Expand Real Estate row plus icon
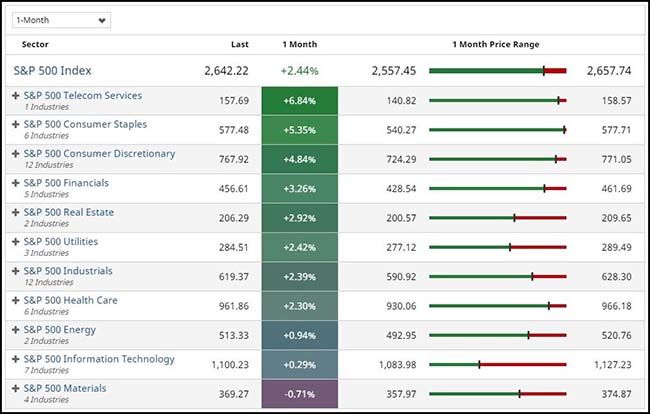The image size is (650, 414). (16, 212)
